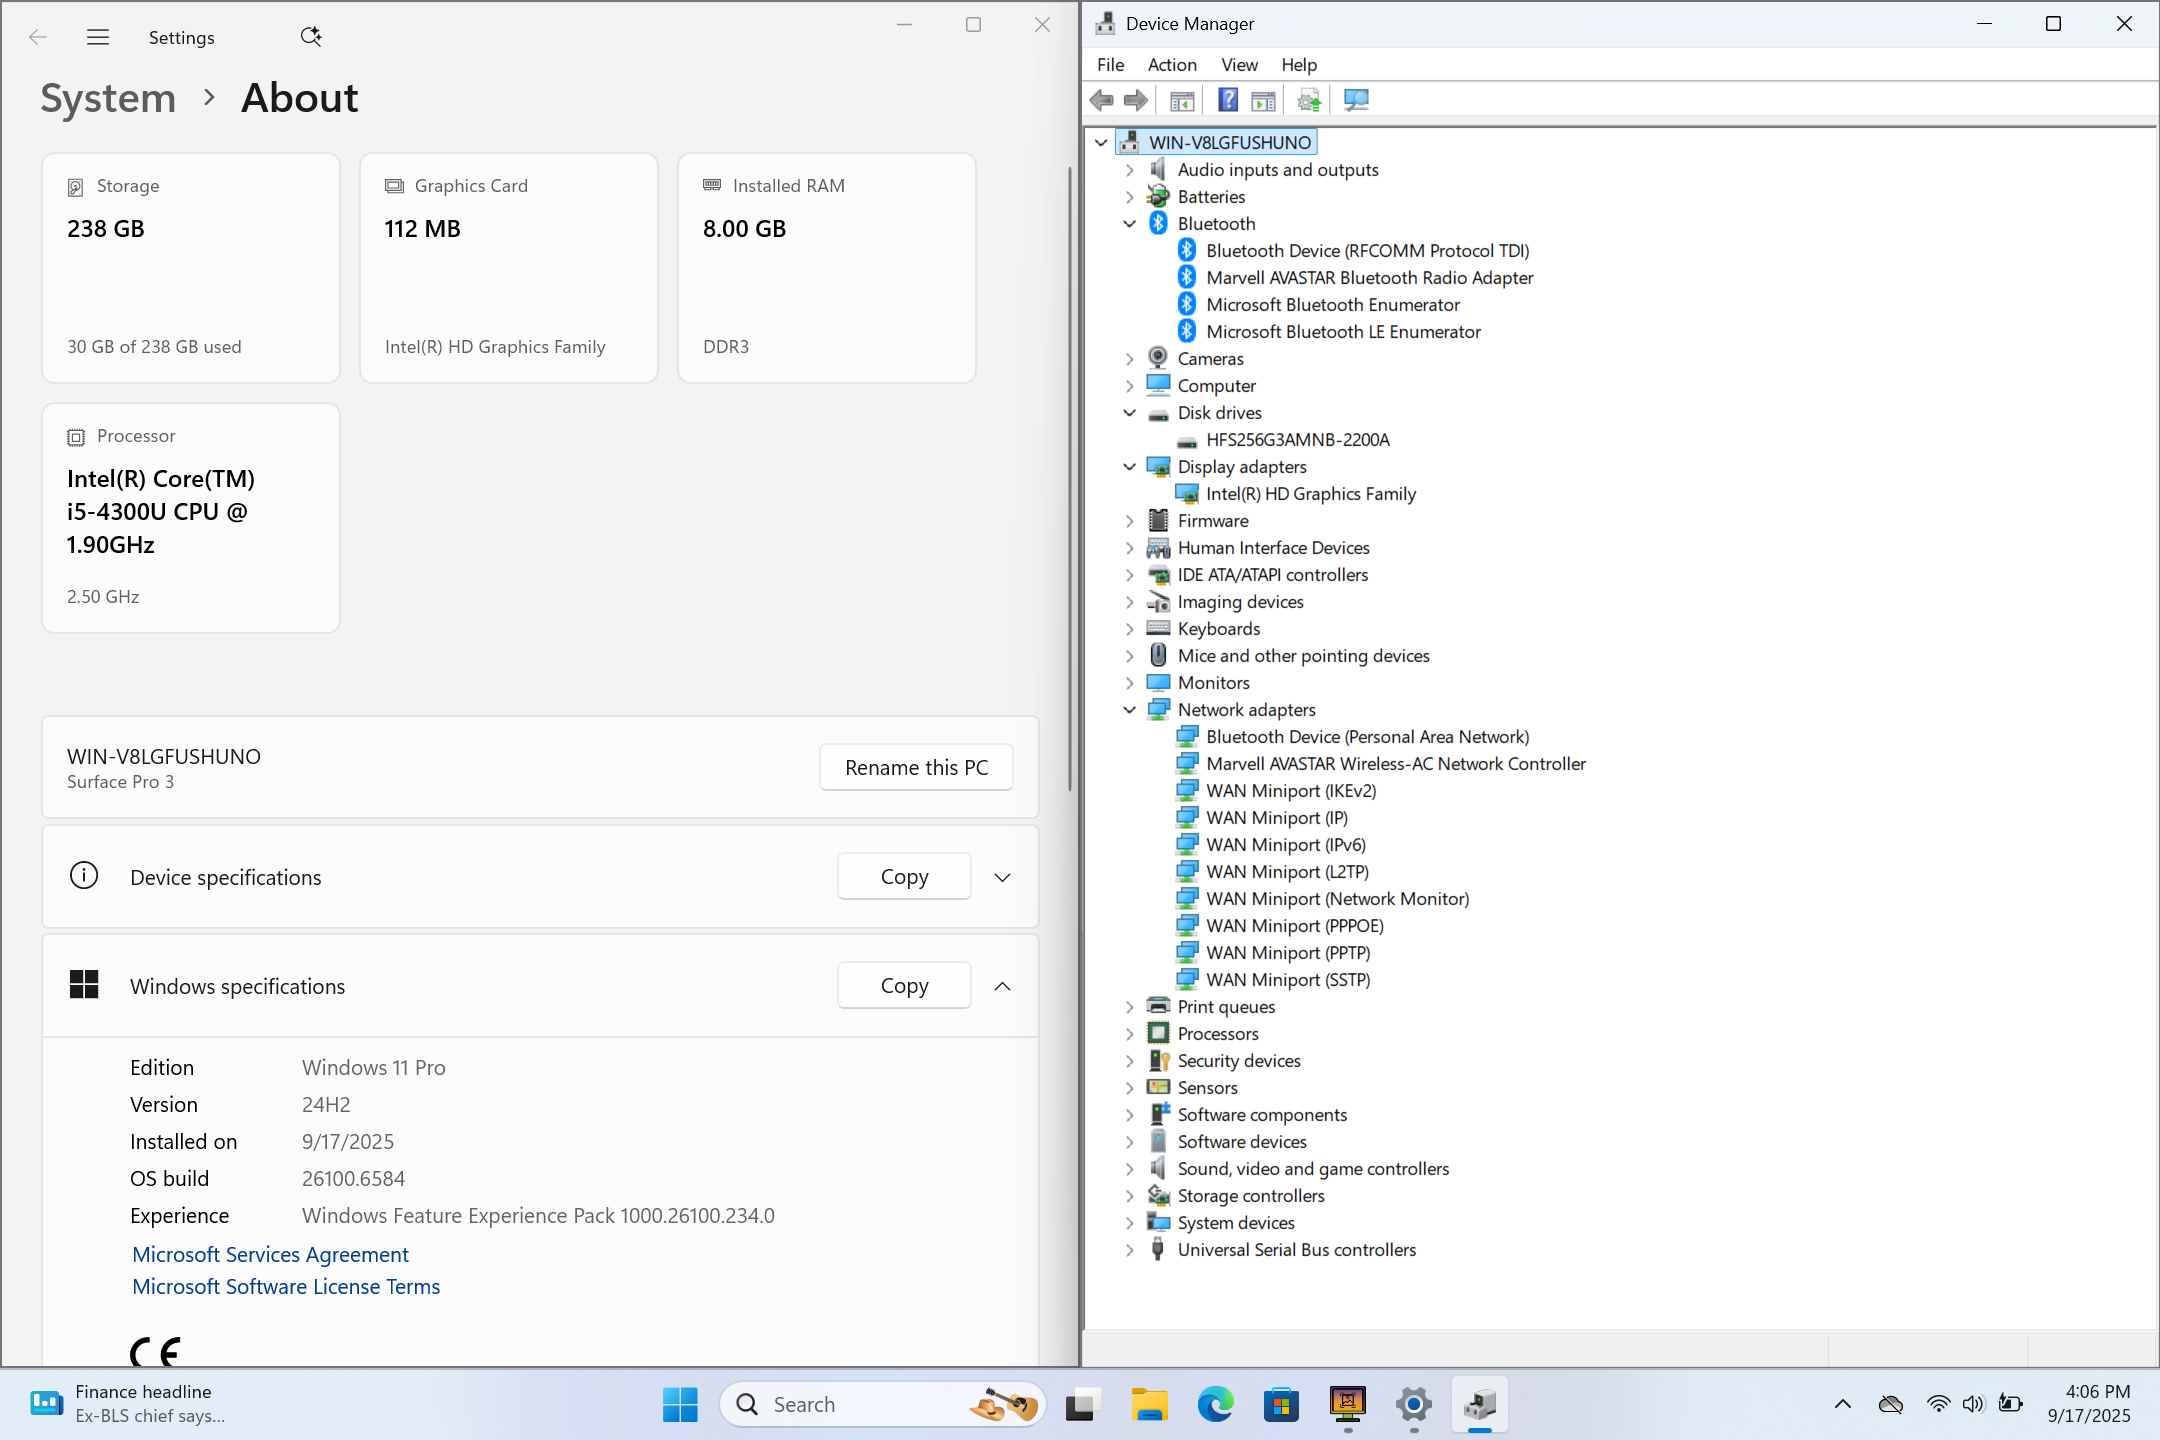The image size is (2160, 1440).
Task: Click the Graphics Card 112 MB card
Action: point(509,268)
